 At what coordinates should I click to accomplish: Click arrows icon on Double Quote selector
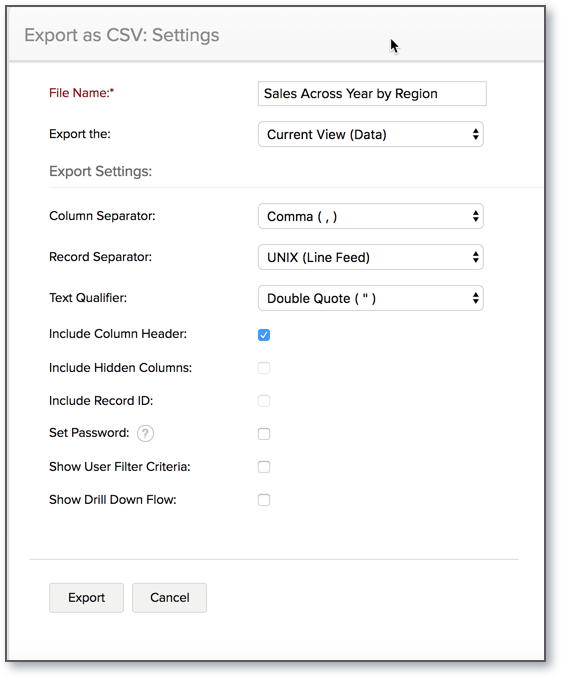coord(475,298)
